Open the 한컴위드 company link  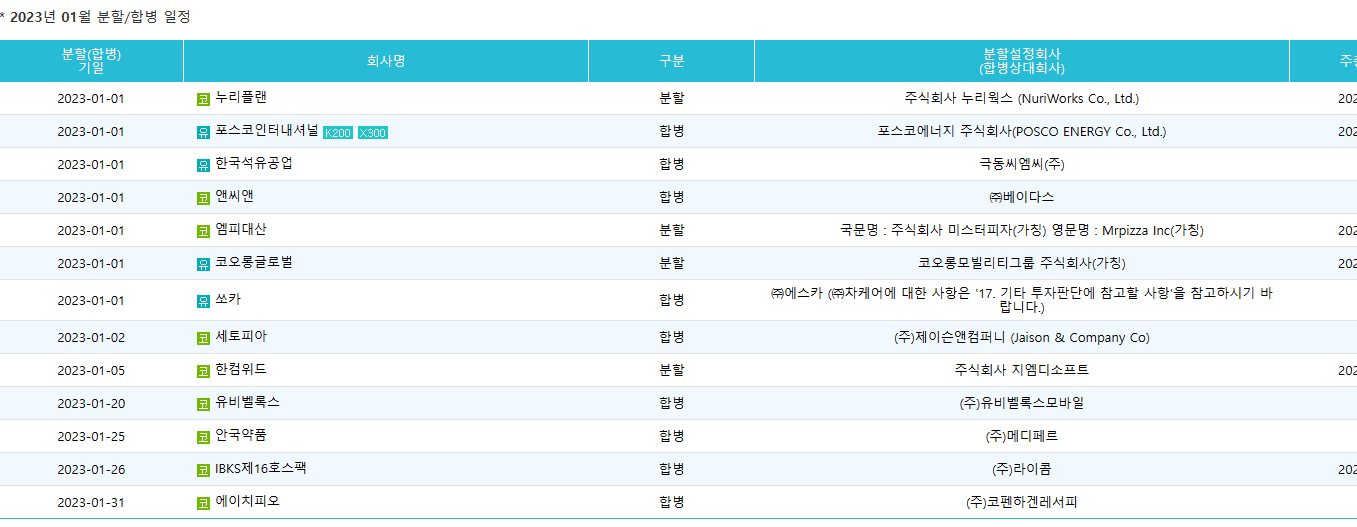pos(241,370)
